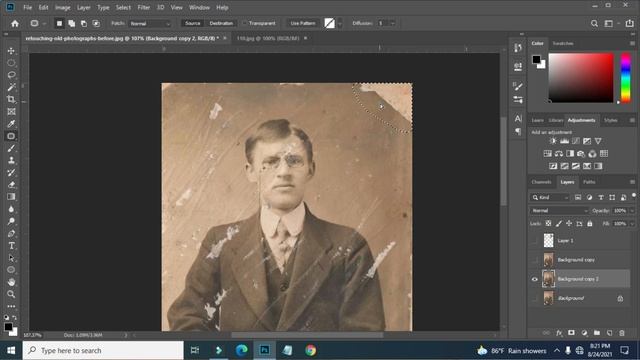Select the Elliptical Marquee tool
Screen dimensions: 640x360
[x=11, y=63]
